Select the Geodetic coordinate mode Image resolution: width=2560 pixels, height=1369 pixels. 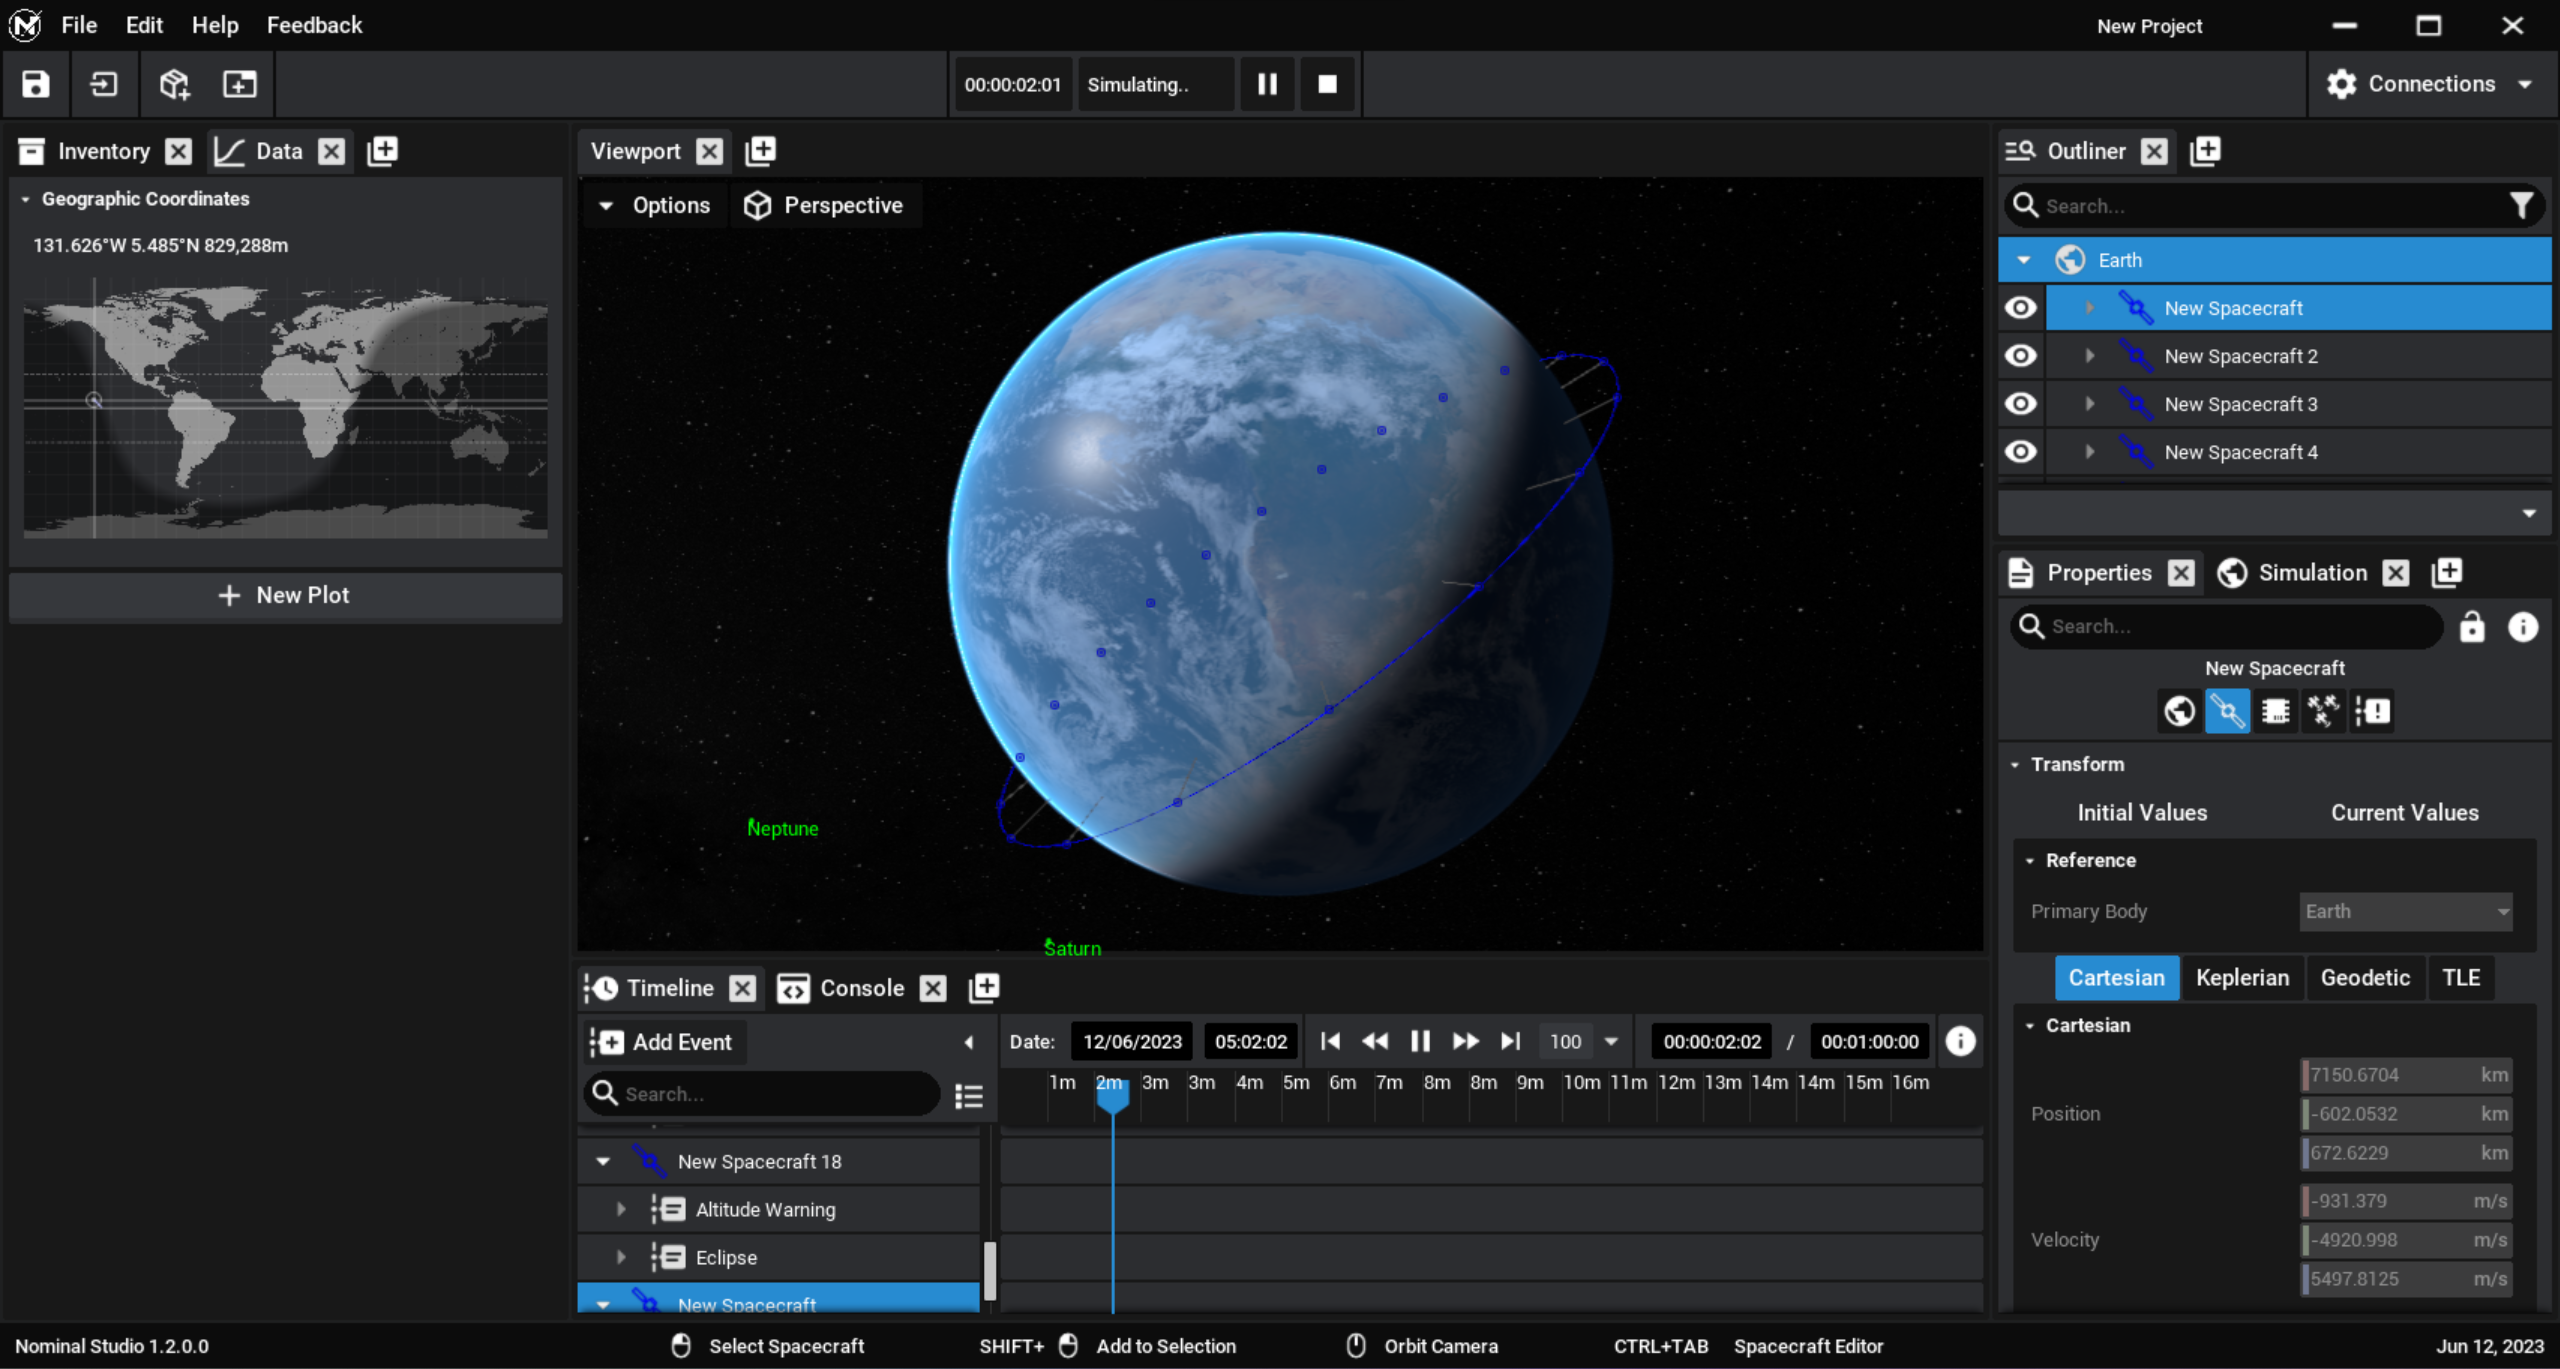2365,977
